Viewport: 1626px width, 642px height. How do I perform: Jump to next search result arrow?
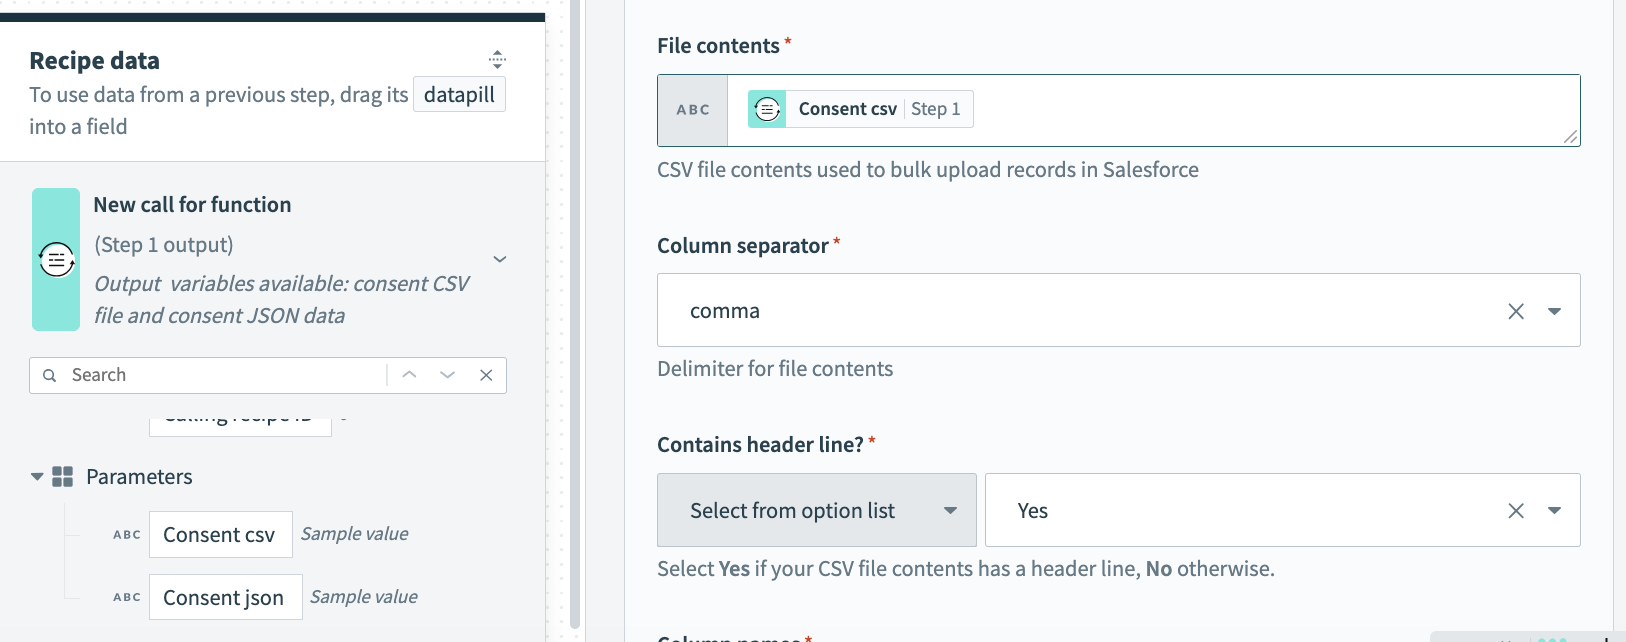[x=447, y=375]
